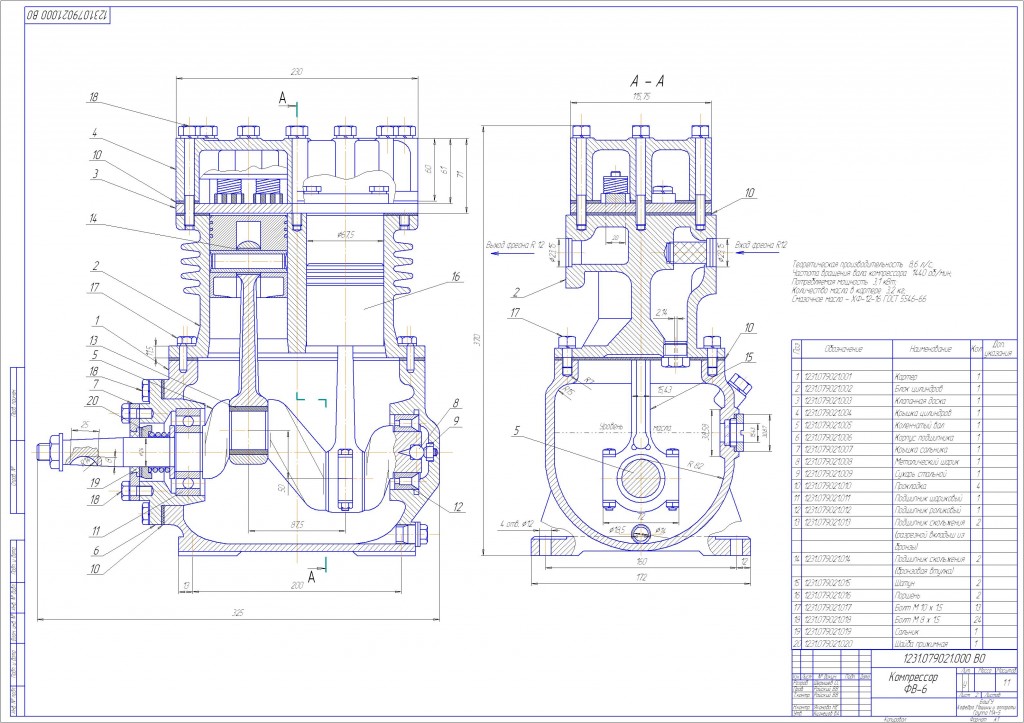The width and height of the screenshot is (1024, 723).
Task: Click the part name "Болт М 10 х 15"
Action: click(x=918, y=607)
